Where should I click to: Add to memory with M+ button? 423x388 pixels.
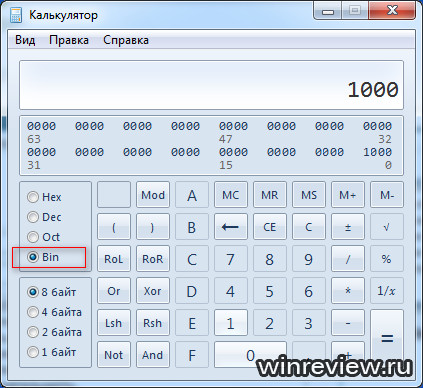click(348, 195)
